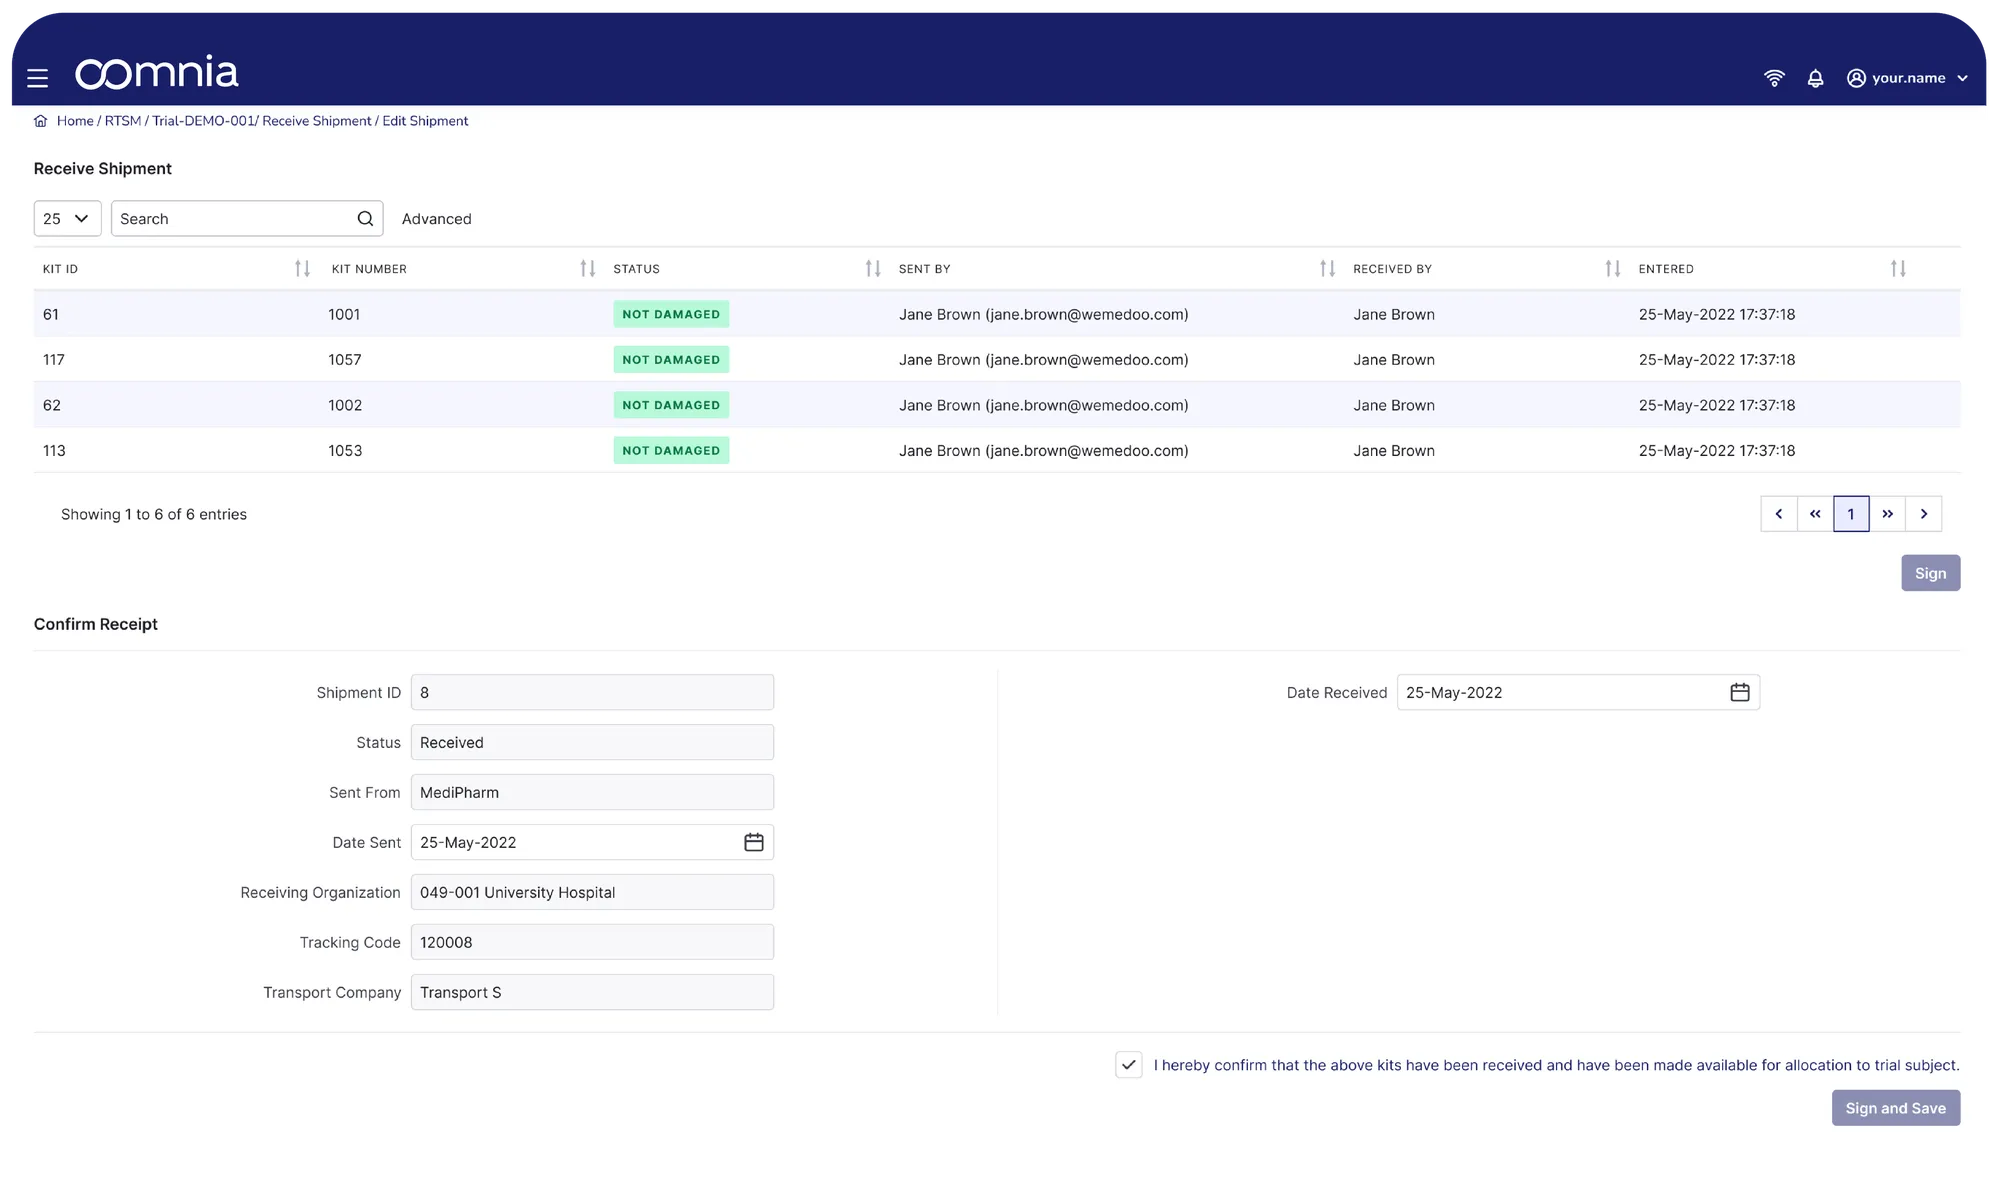Click the notification bell icon

pos(1815,78)
